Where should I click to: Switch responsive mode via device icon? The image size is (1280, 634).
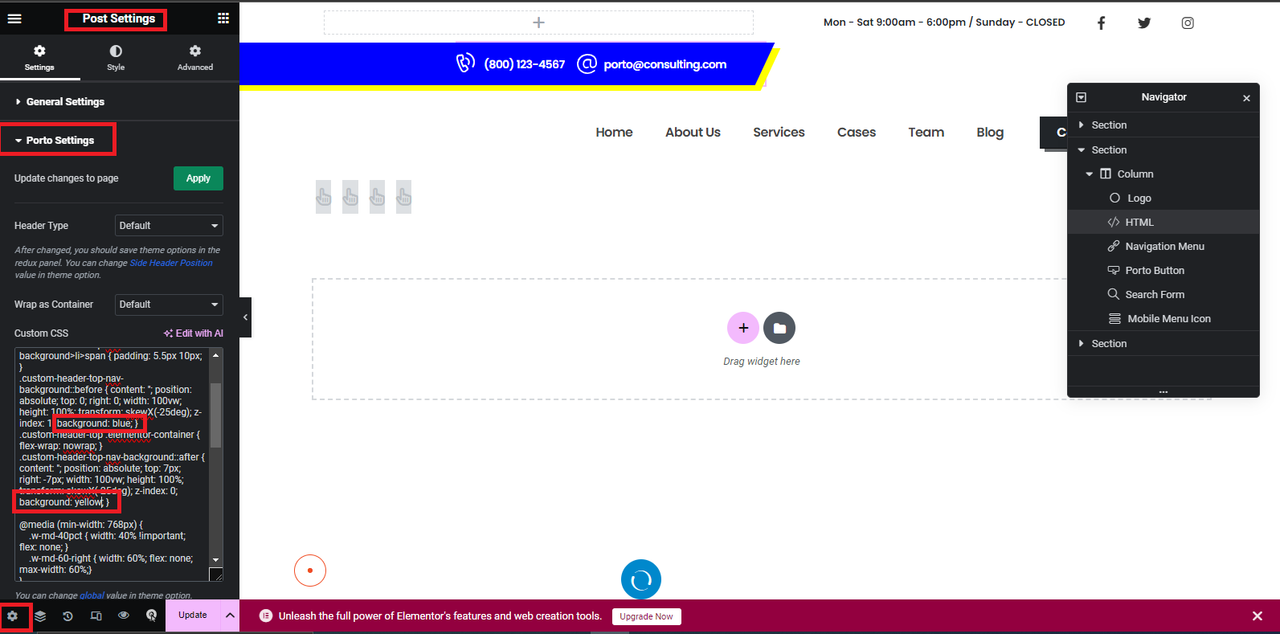click(96, 616)
